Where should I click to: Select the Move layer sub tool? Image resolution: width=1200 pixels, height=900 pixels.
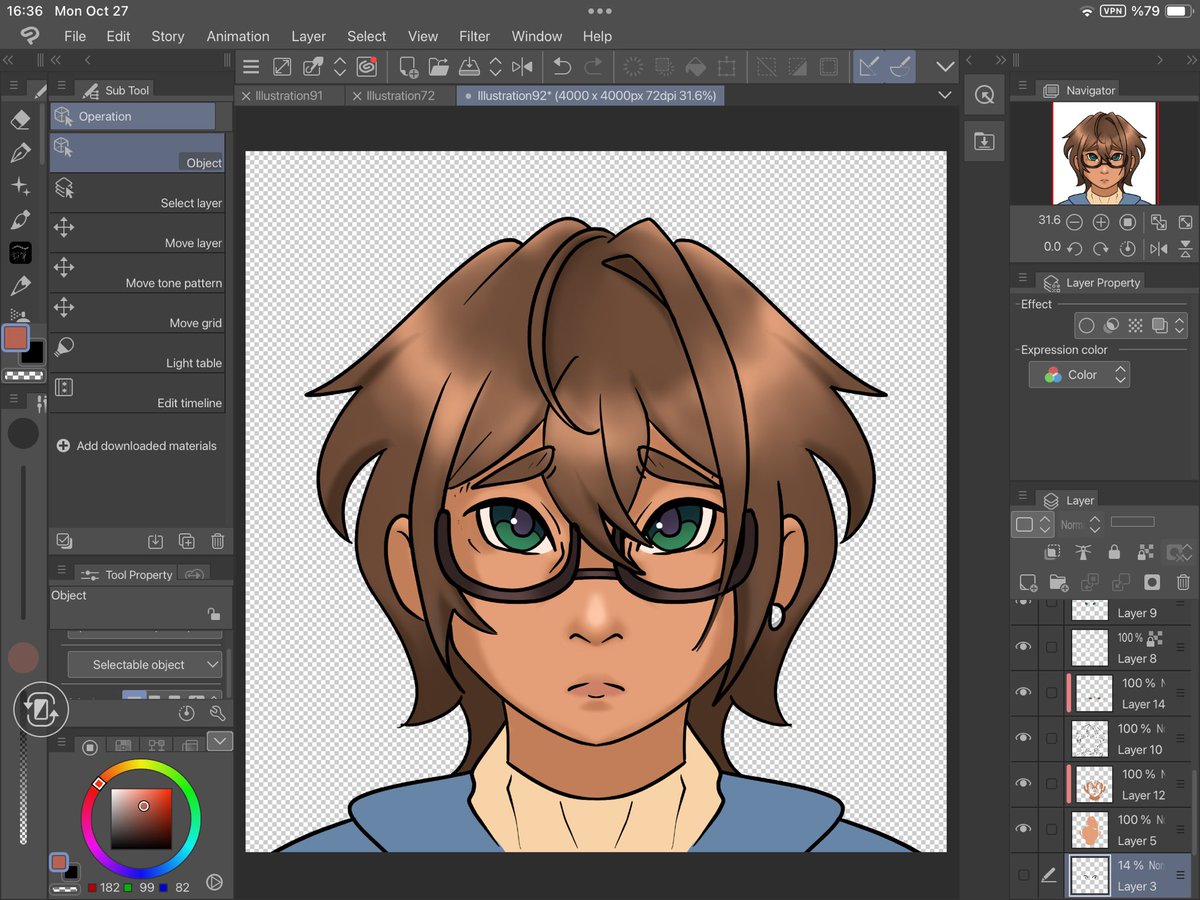click(137, 233)
